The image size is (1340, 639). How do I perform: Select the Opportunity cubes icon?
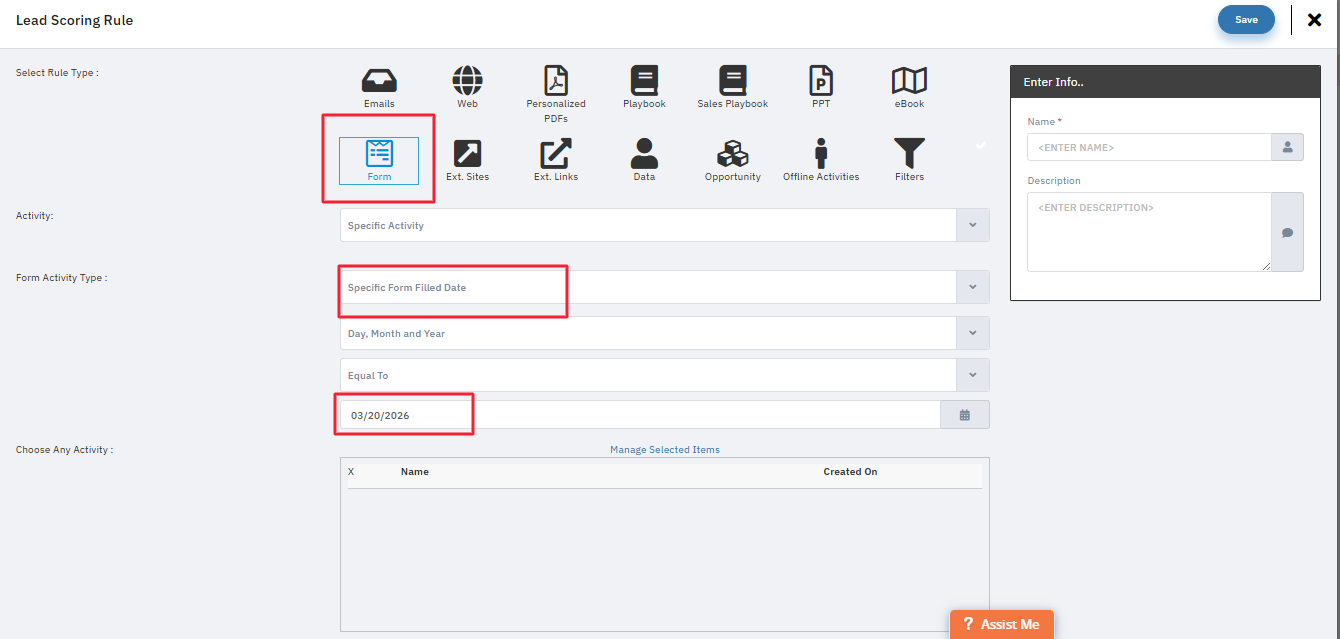coord(732,155)
